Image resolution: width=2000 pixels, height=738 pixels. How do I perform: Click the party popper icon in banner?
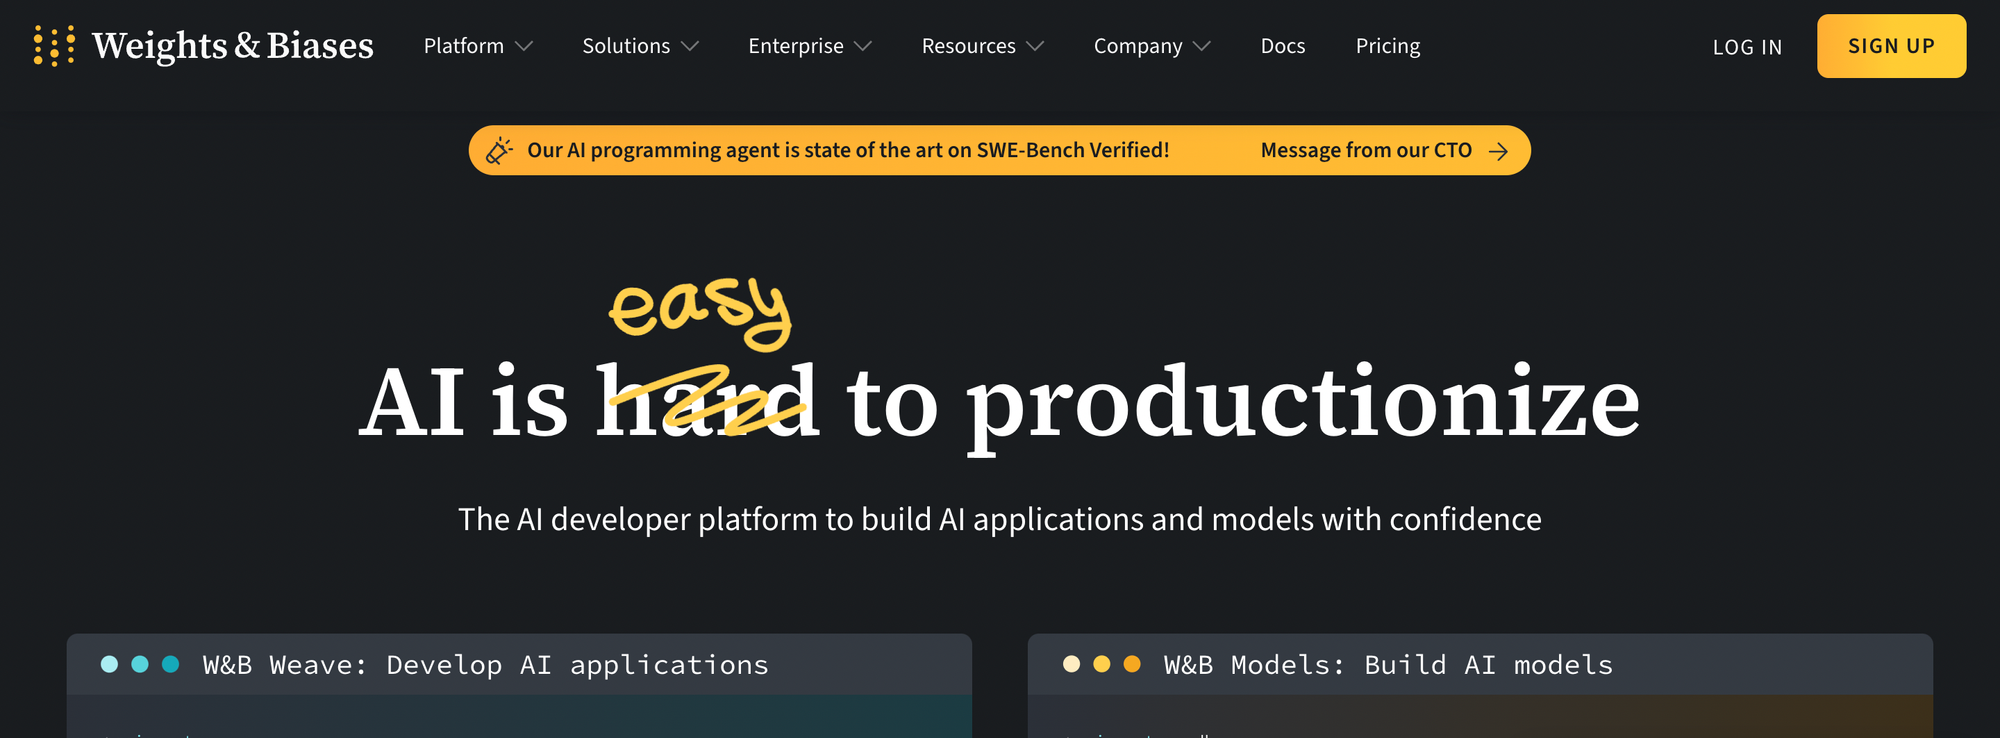(499, 150)
